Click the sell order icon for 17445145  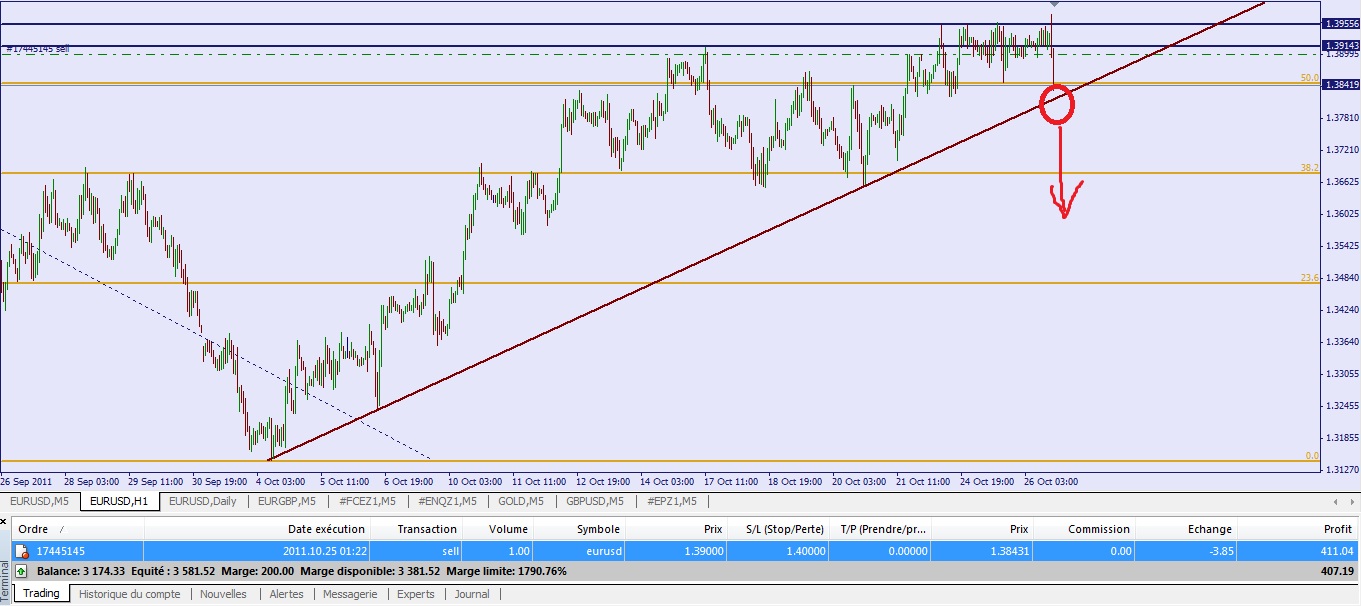[x=21, y=551]
